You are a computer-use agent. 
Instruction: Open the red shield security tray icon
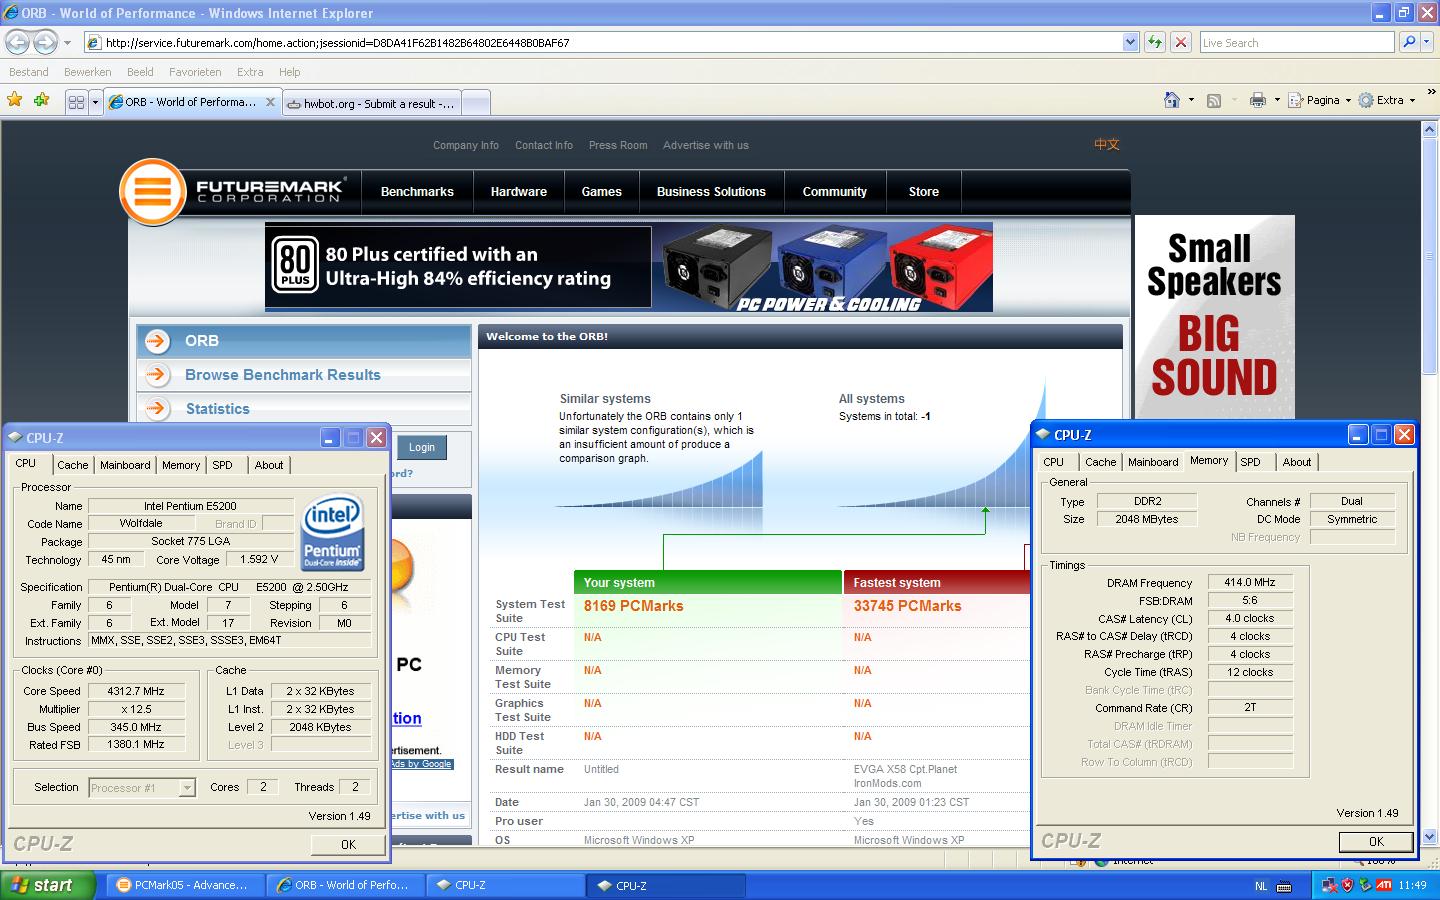(1347, 885)
